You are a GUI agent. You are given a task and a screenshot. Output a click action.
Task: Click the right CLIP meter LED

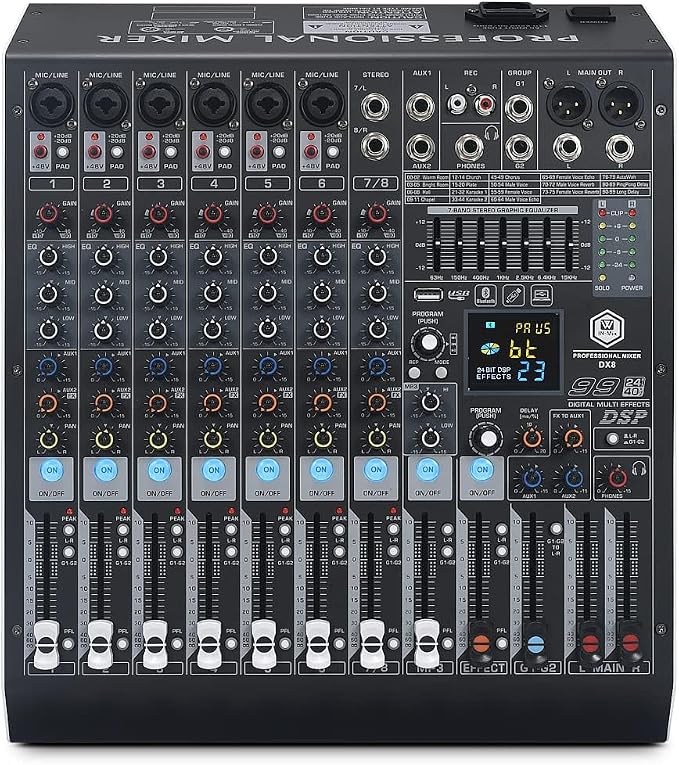[x=632, y=213]
